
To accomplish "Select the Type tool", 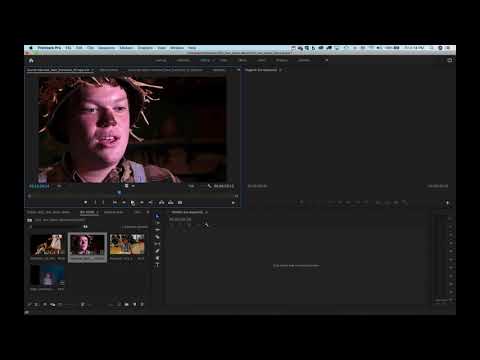I will [x=157, y=265].
